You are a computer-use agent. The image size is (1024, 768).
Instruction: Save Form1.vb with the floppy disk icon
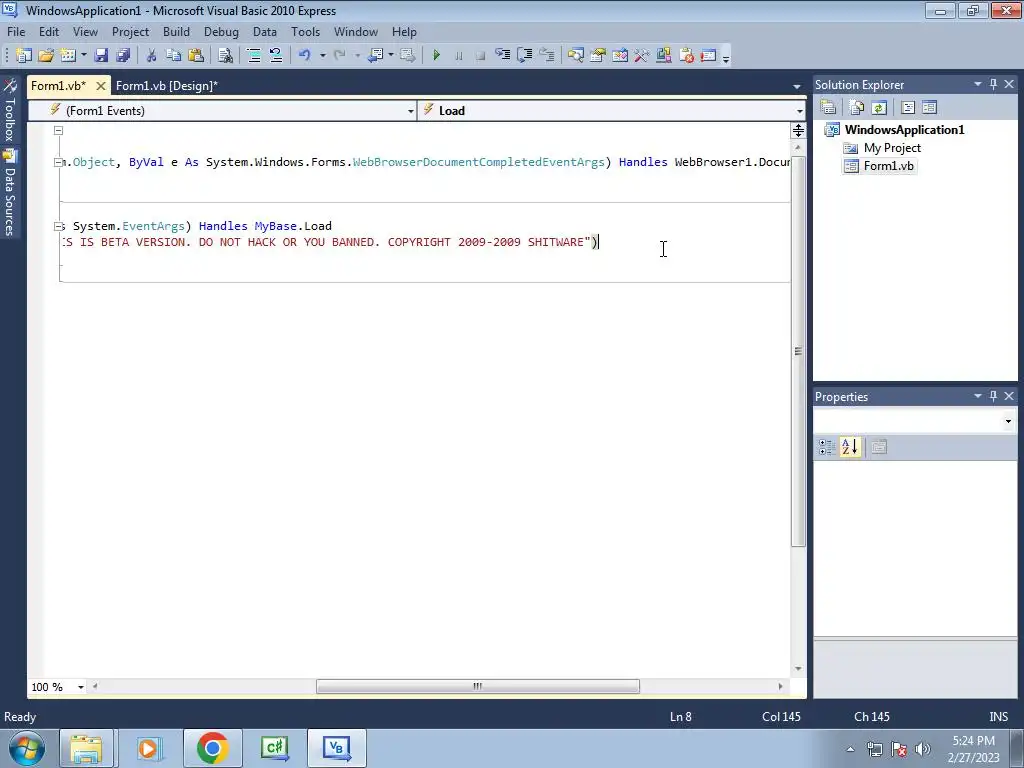[x=101, y=56]
